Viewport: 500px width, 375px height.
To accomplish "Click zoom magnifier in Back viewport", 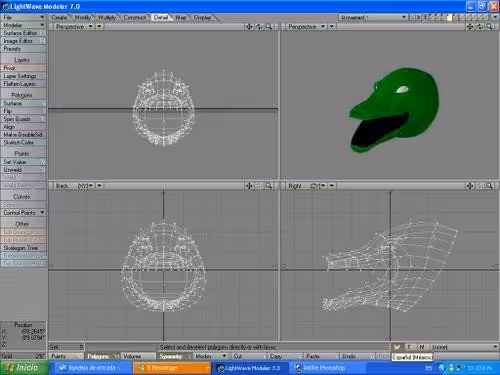I will [269, 186].
